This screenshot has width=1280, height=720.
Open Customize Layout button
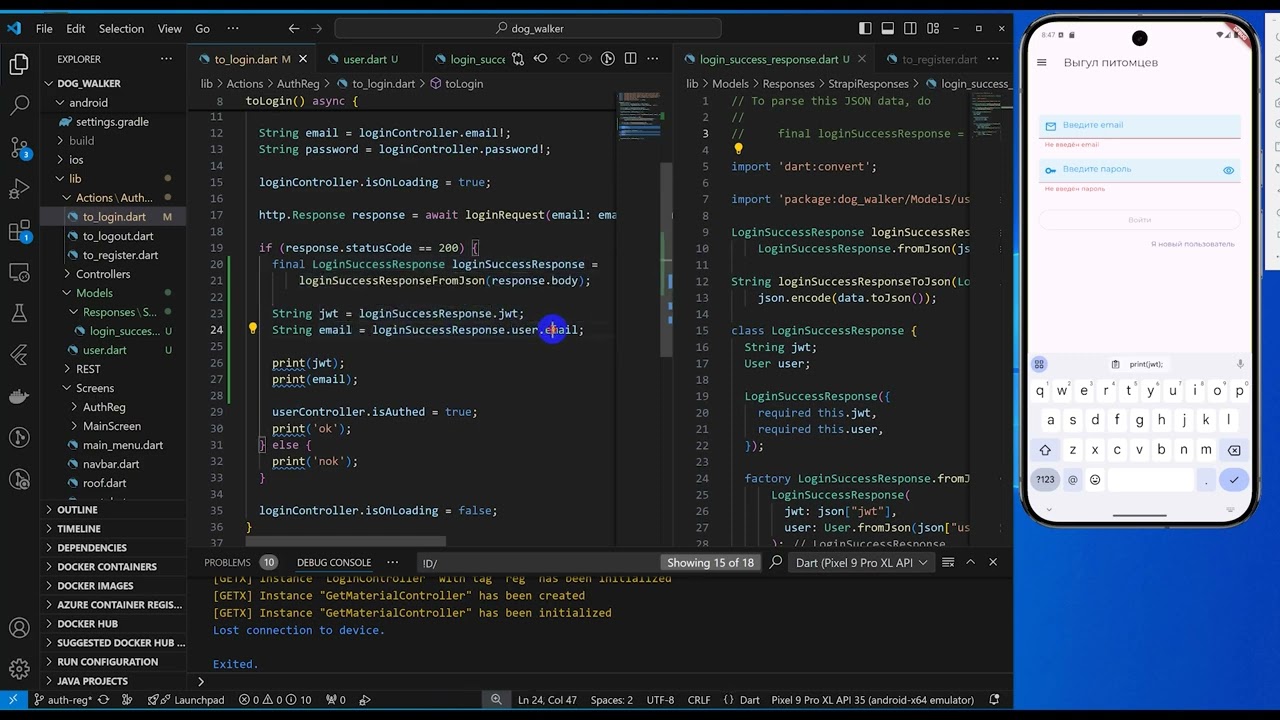coord(934,28)
